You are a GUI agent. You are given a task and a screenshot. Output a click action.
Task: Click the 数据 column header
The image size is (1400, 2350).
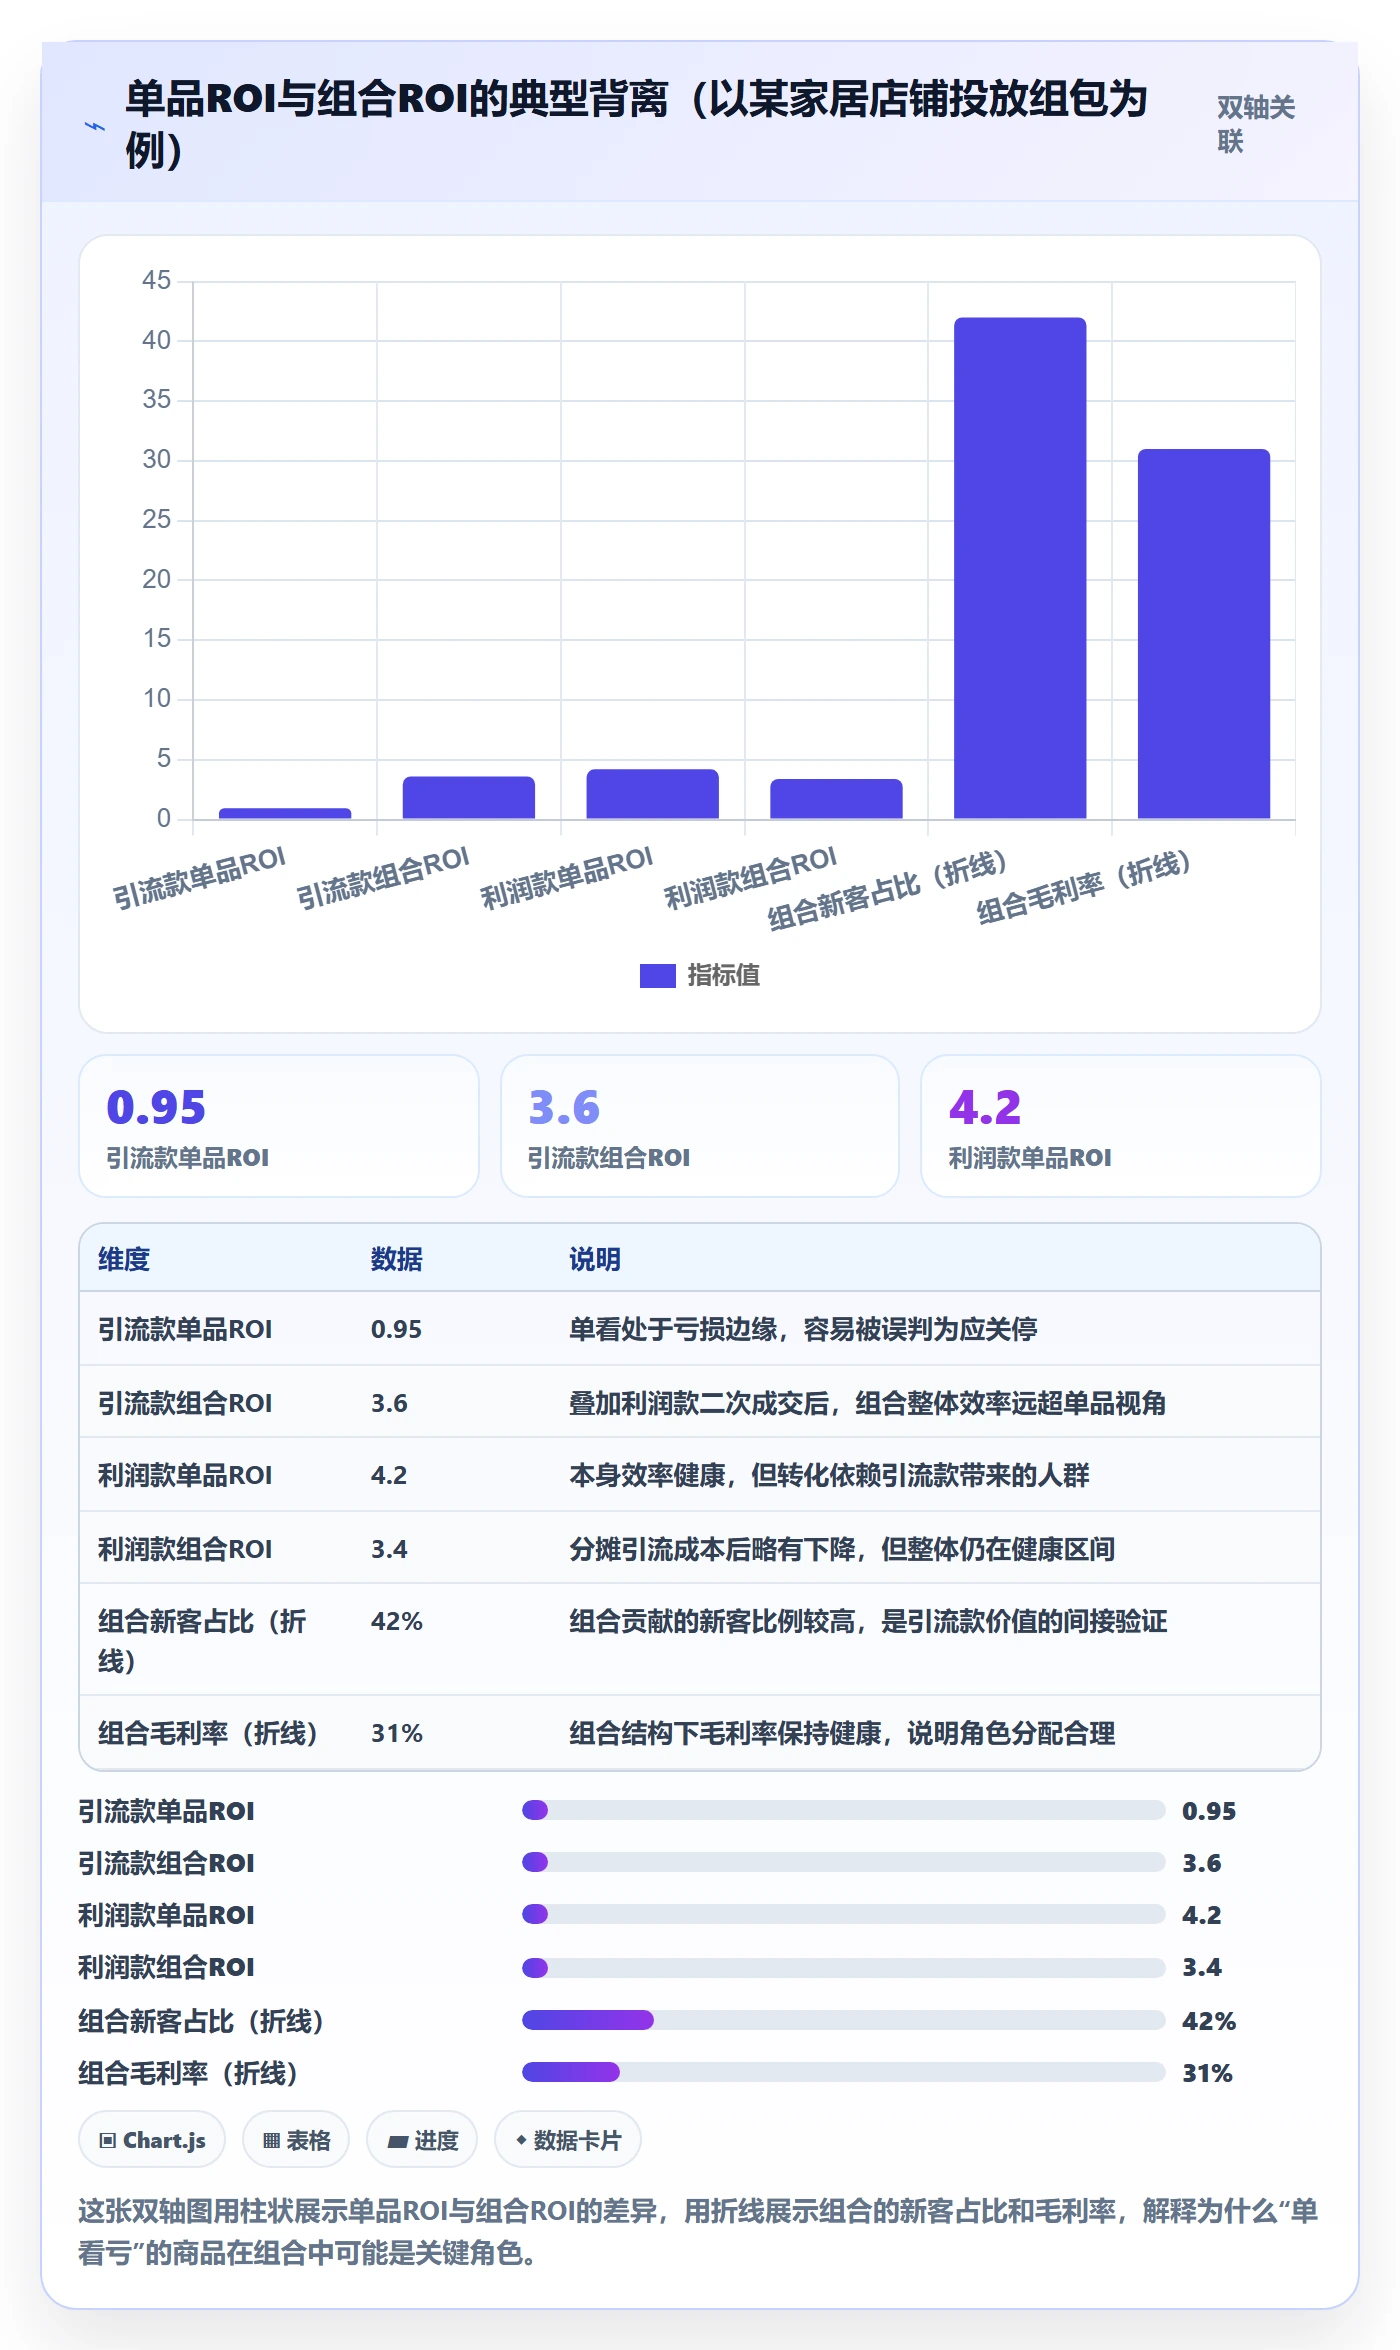(x=397, y=1259)
